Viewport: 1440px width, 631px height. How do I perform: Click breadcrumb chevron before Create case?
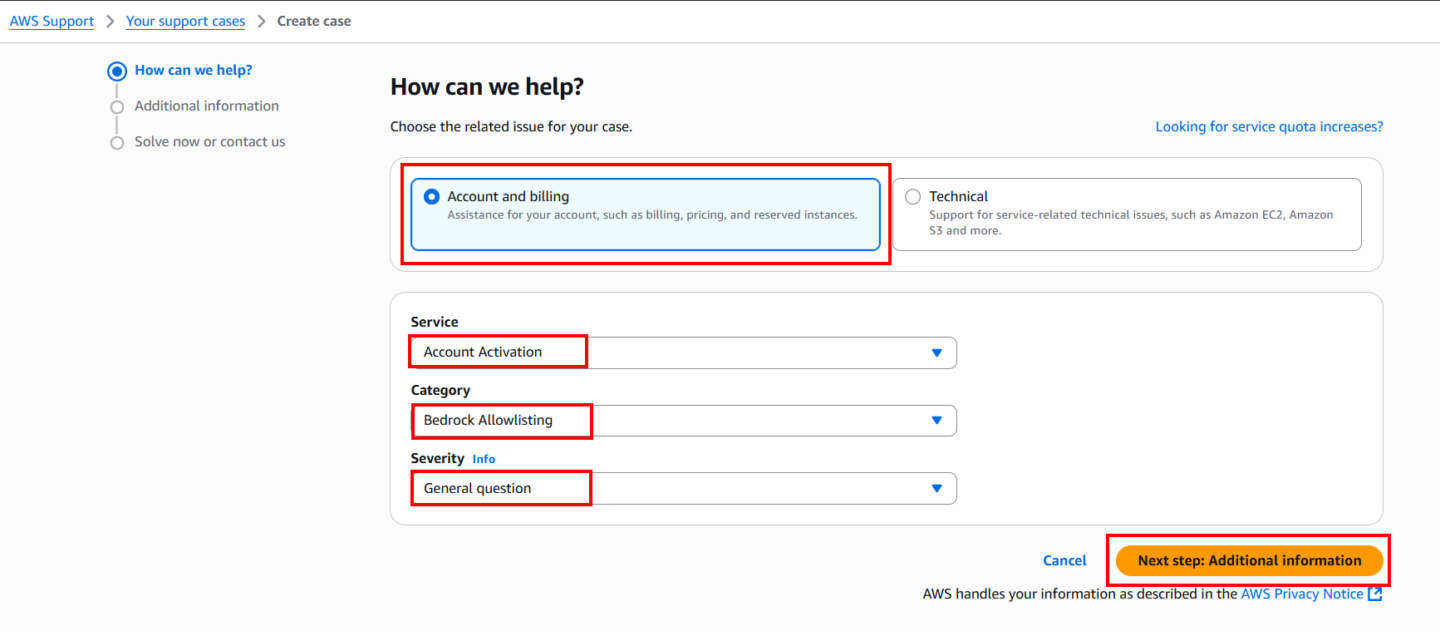pyautogui.click(x=261, y=21)
